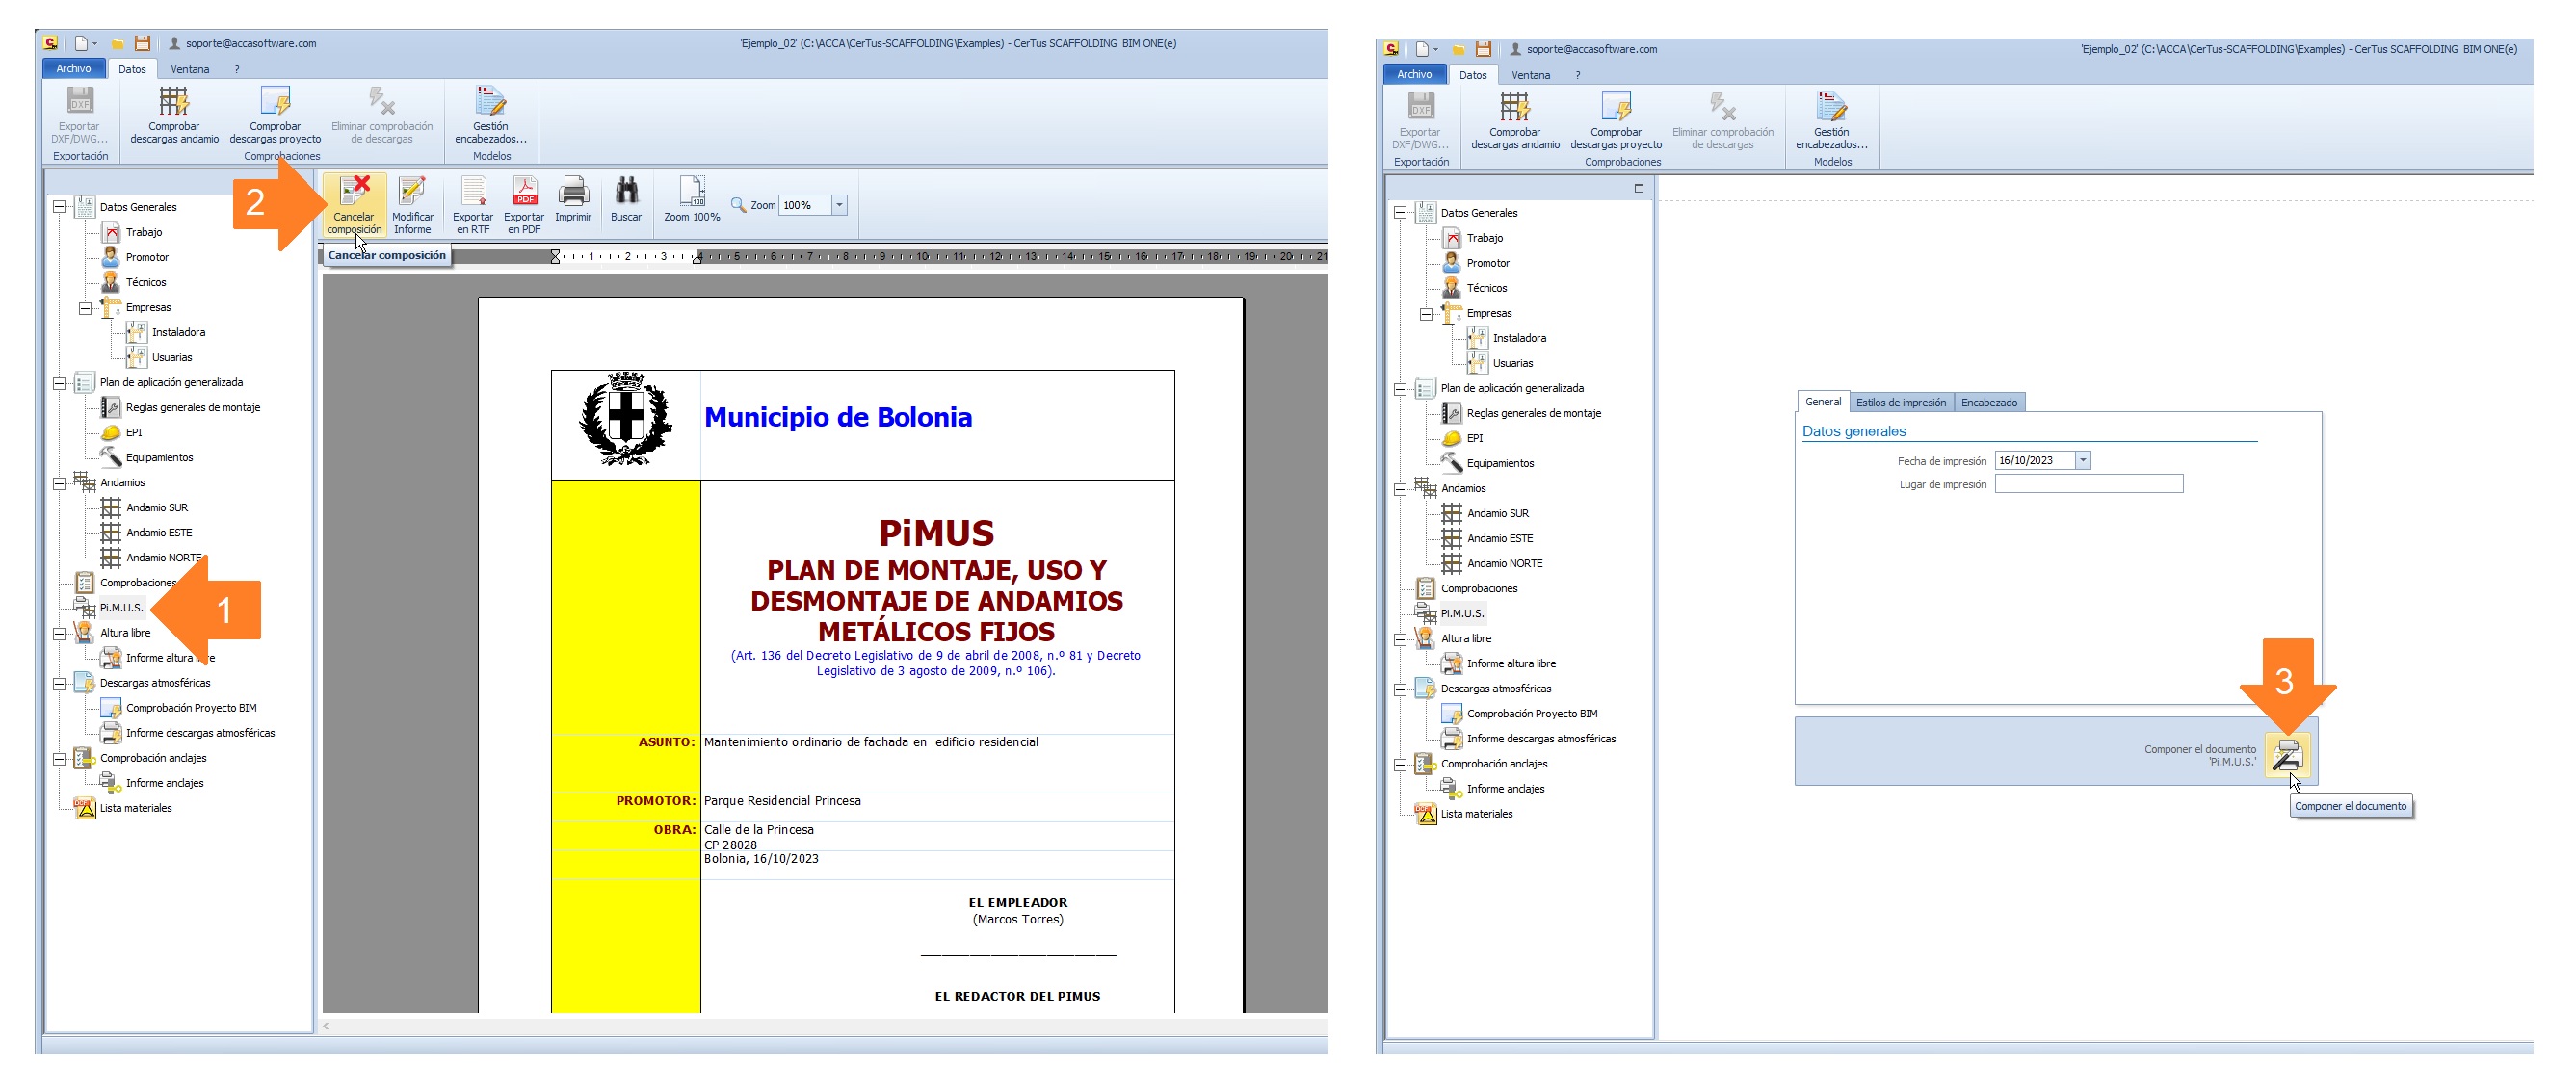Open Fecha de impresión date dropdown
2576x1092 pixels.
click(x=2083, y=461)
